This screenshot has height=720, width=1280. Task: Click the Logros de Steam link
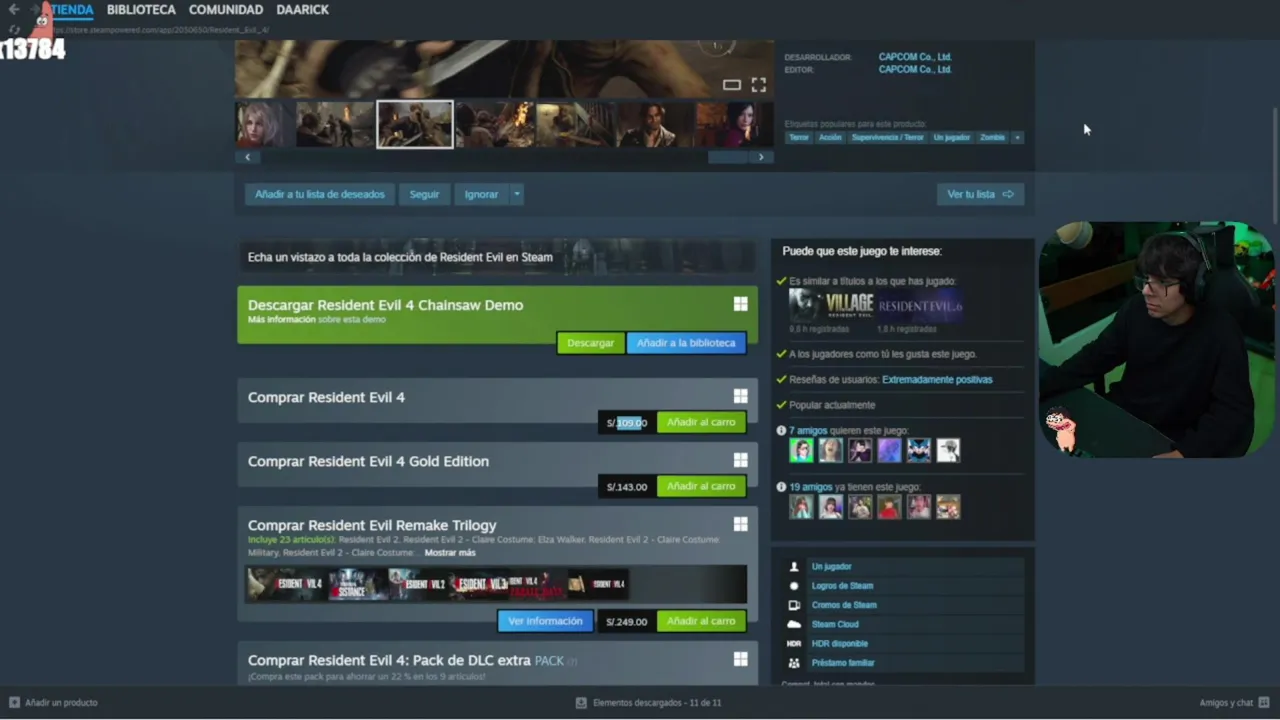[x=842, y=586]
